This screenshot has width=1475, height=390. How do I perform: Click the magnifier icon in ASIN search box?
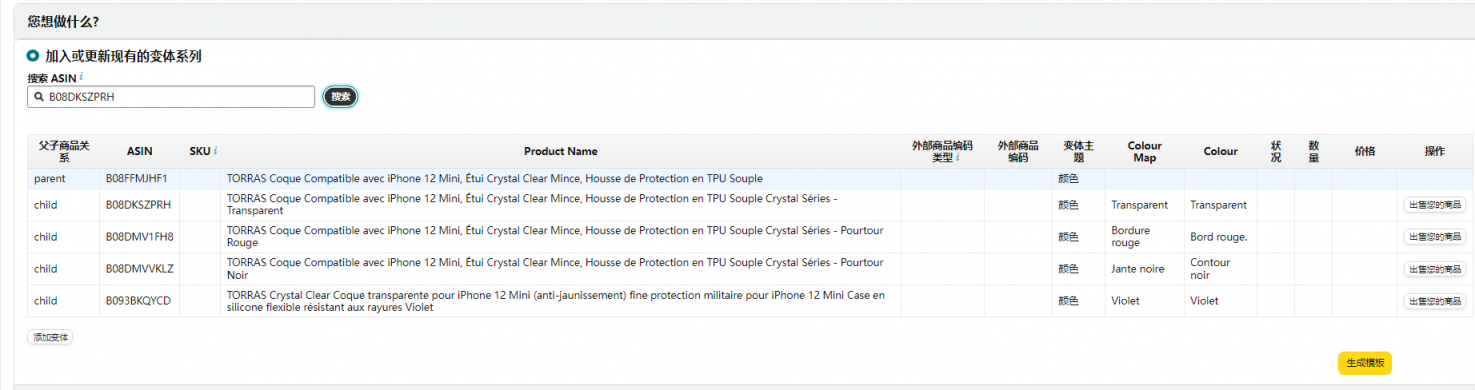point(39,97)
